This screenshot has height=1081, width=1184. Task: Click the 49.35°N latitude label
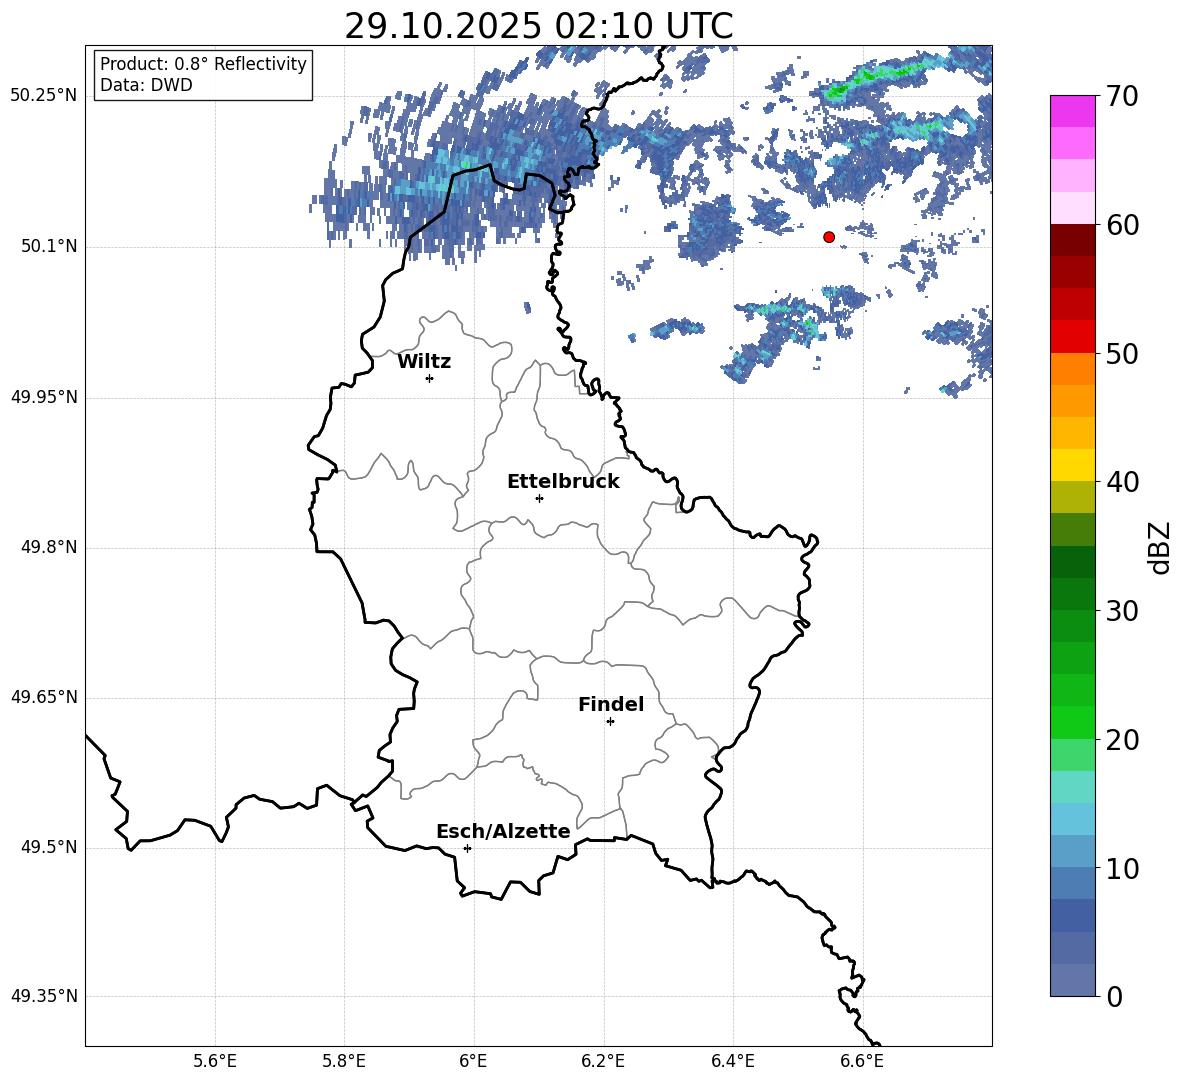pos(44,996)
